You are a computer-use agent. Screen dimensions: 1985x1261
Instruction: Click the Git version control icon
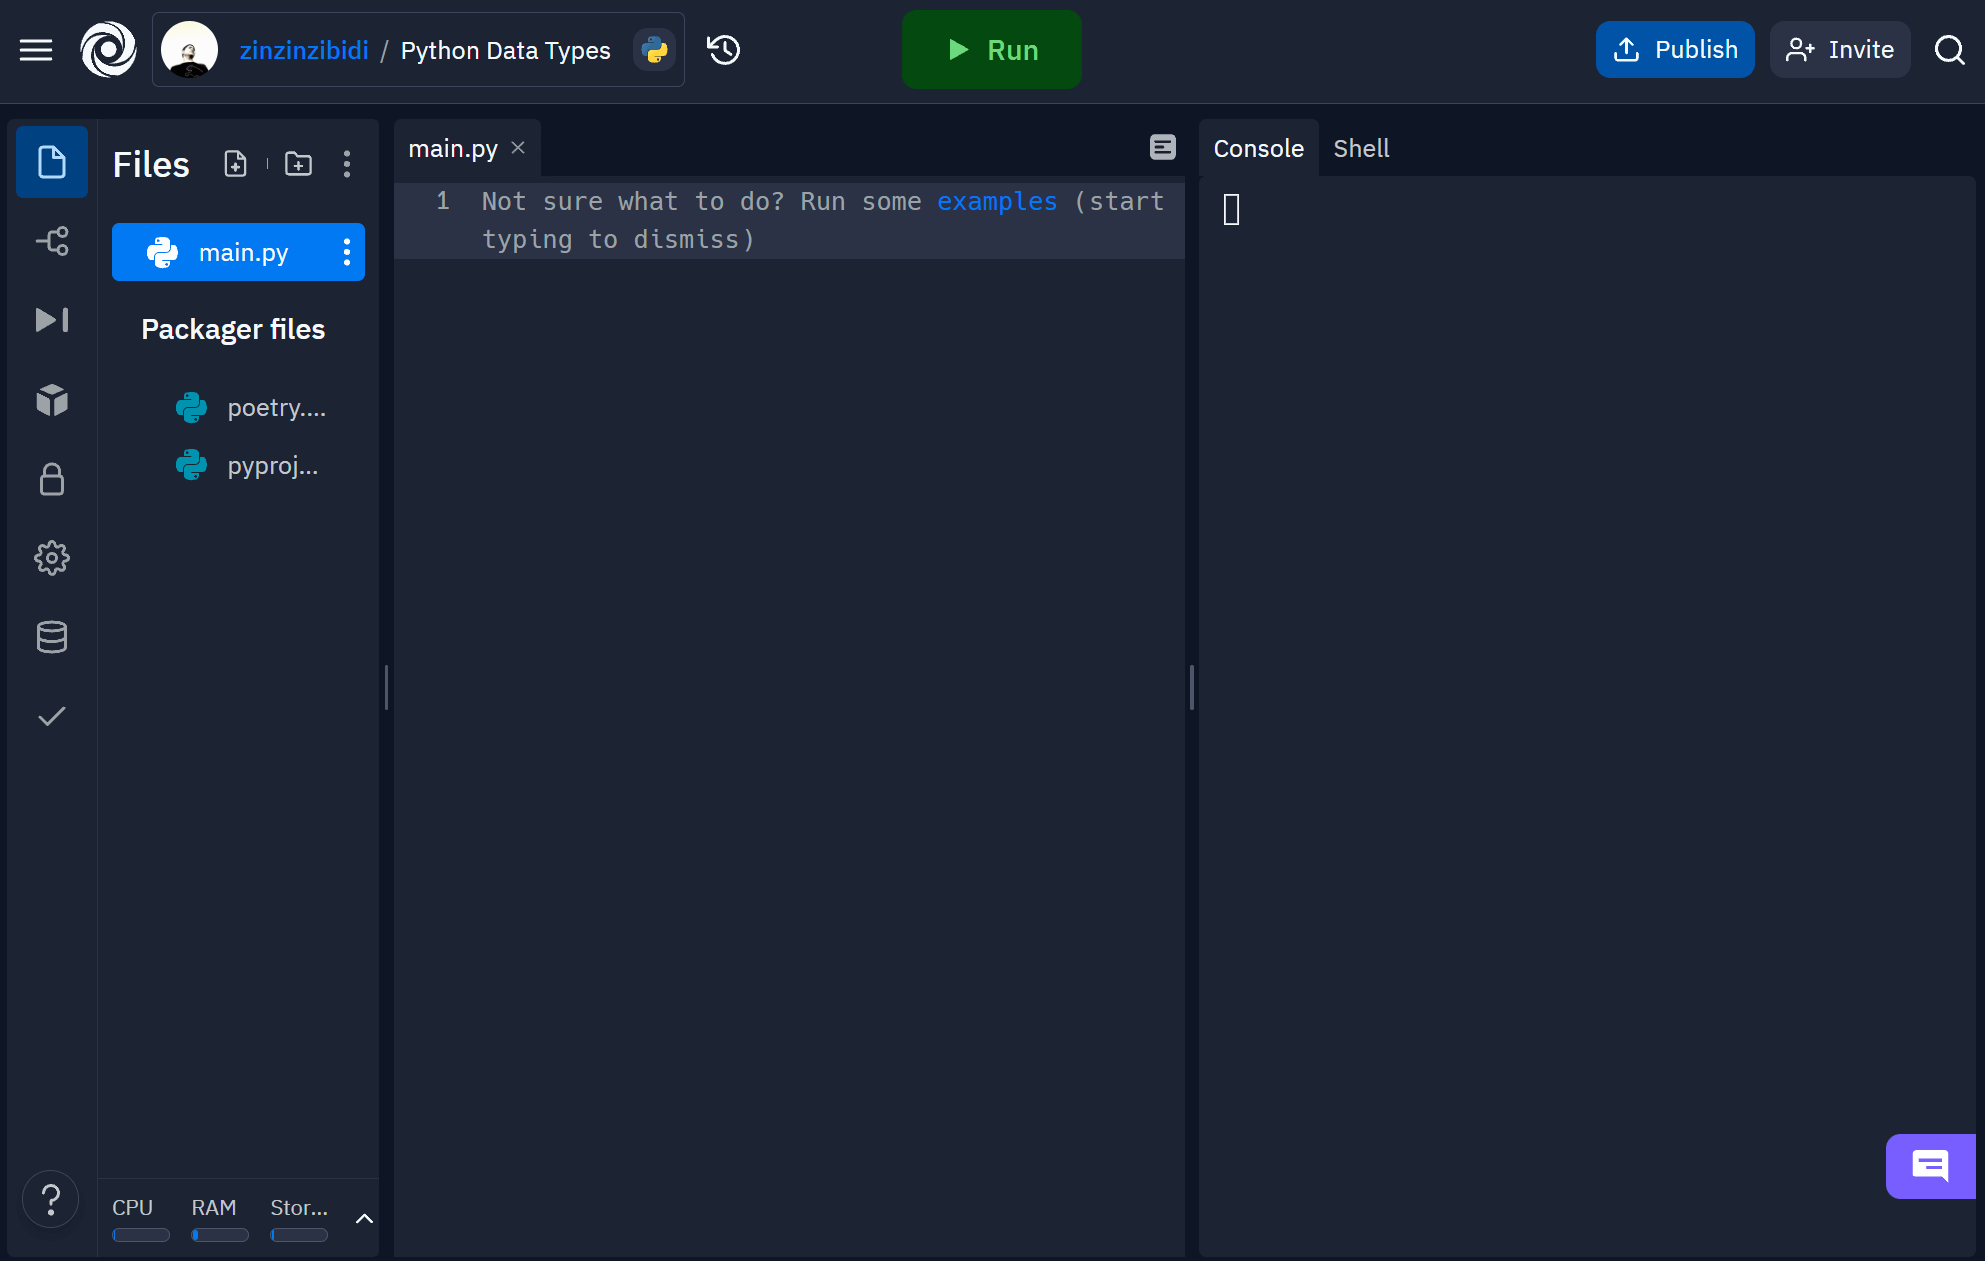pyautogui.click(x=51, y=240)
